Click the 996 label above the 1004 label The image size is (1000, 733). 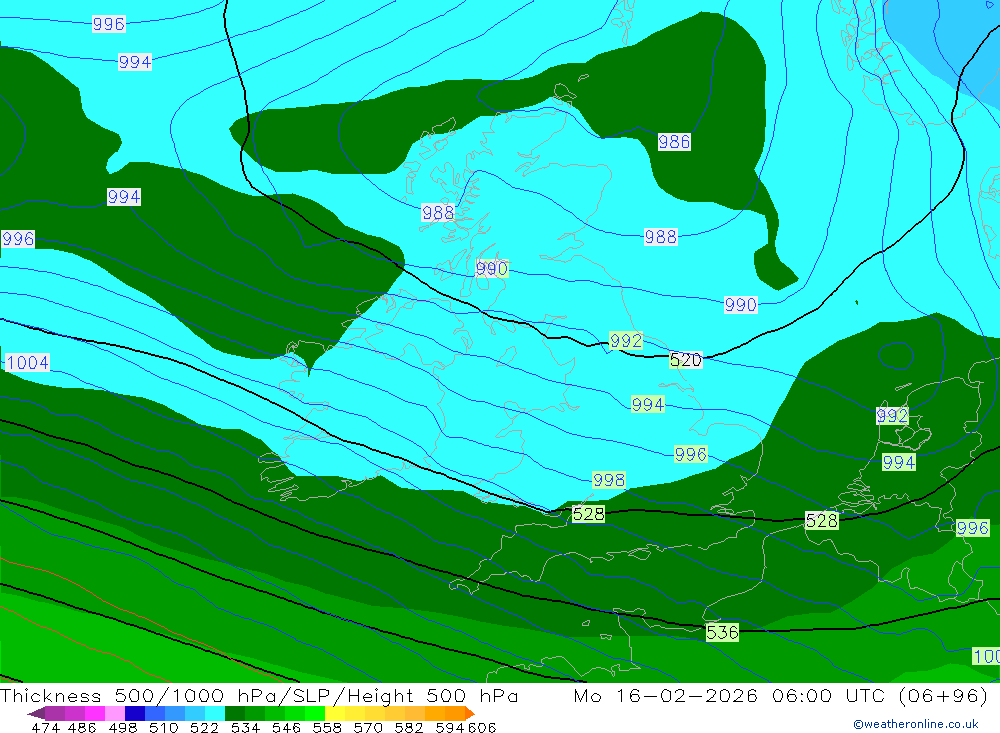(x=18, y=239)
